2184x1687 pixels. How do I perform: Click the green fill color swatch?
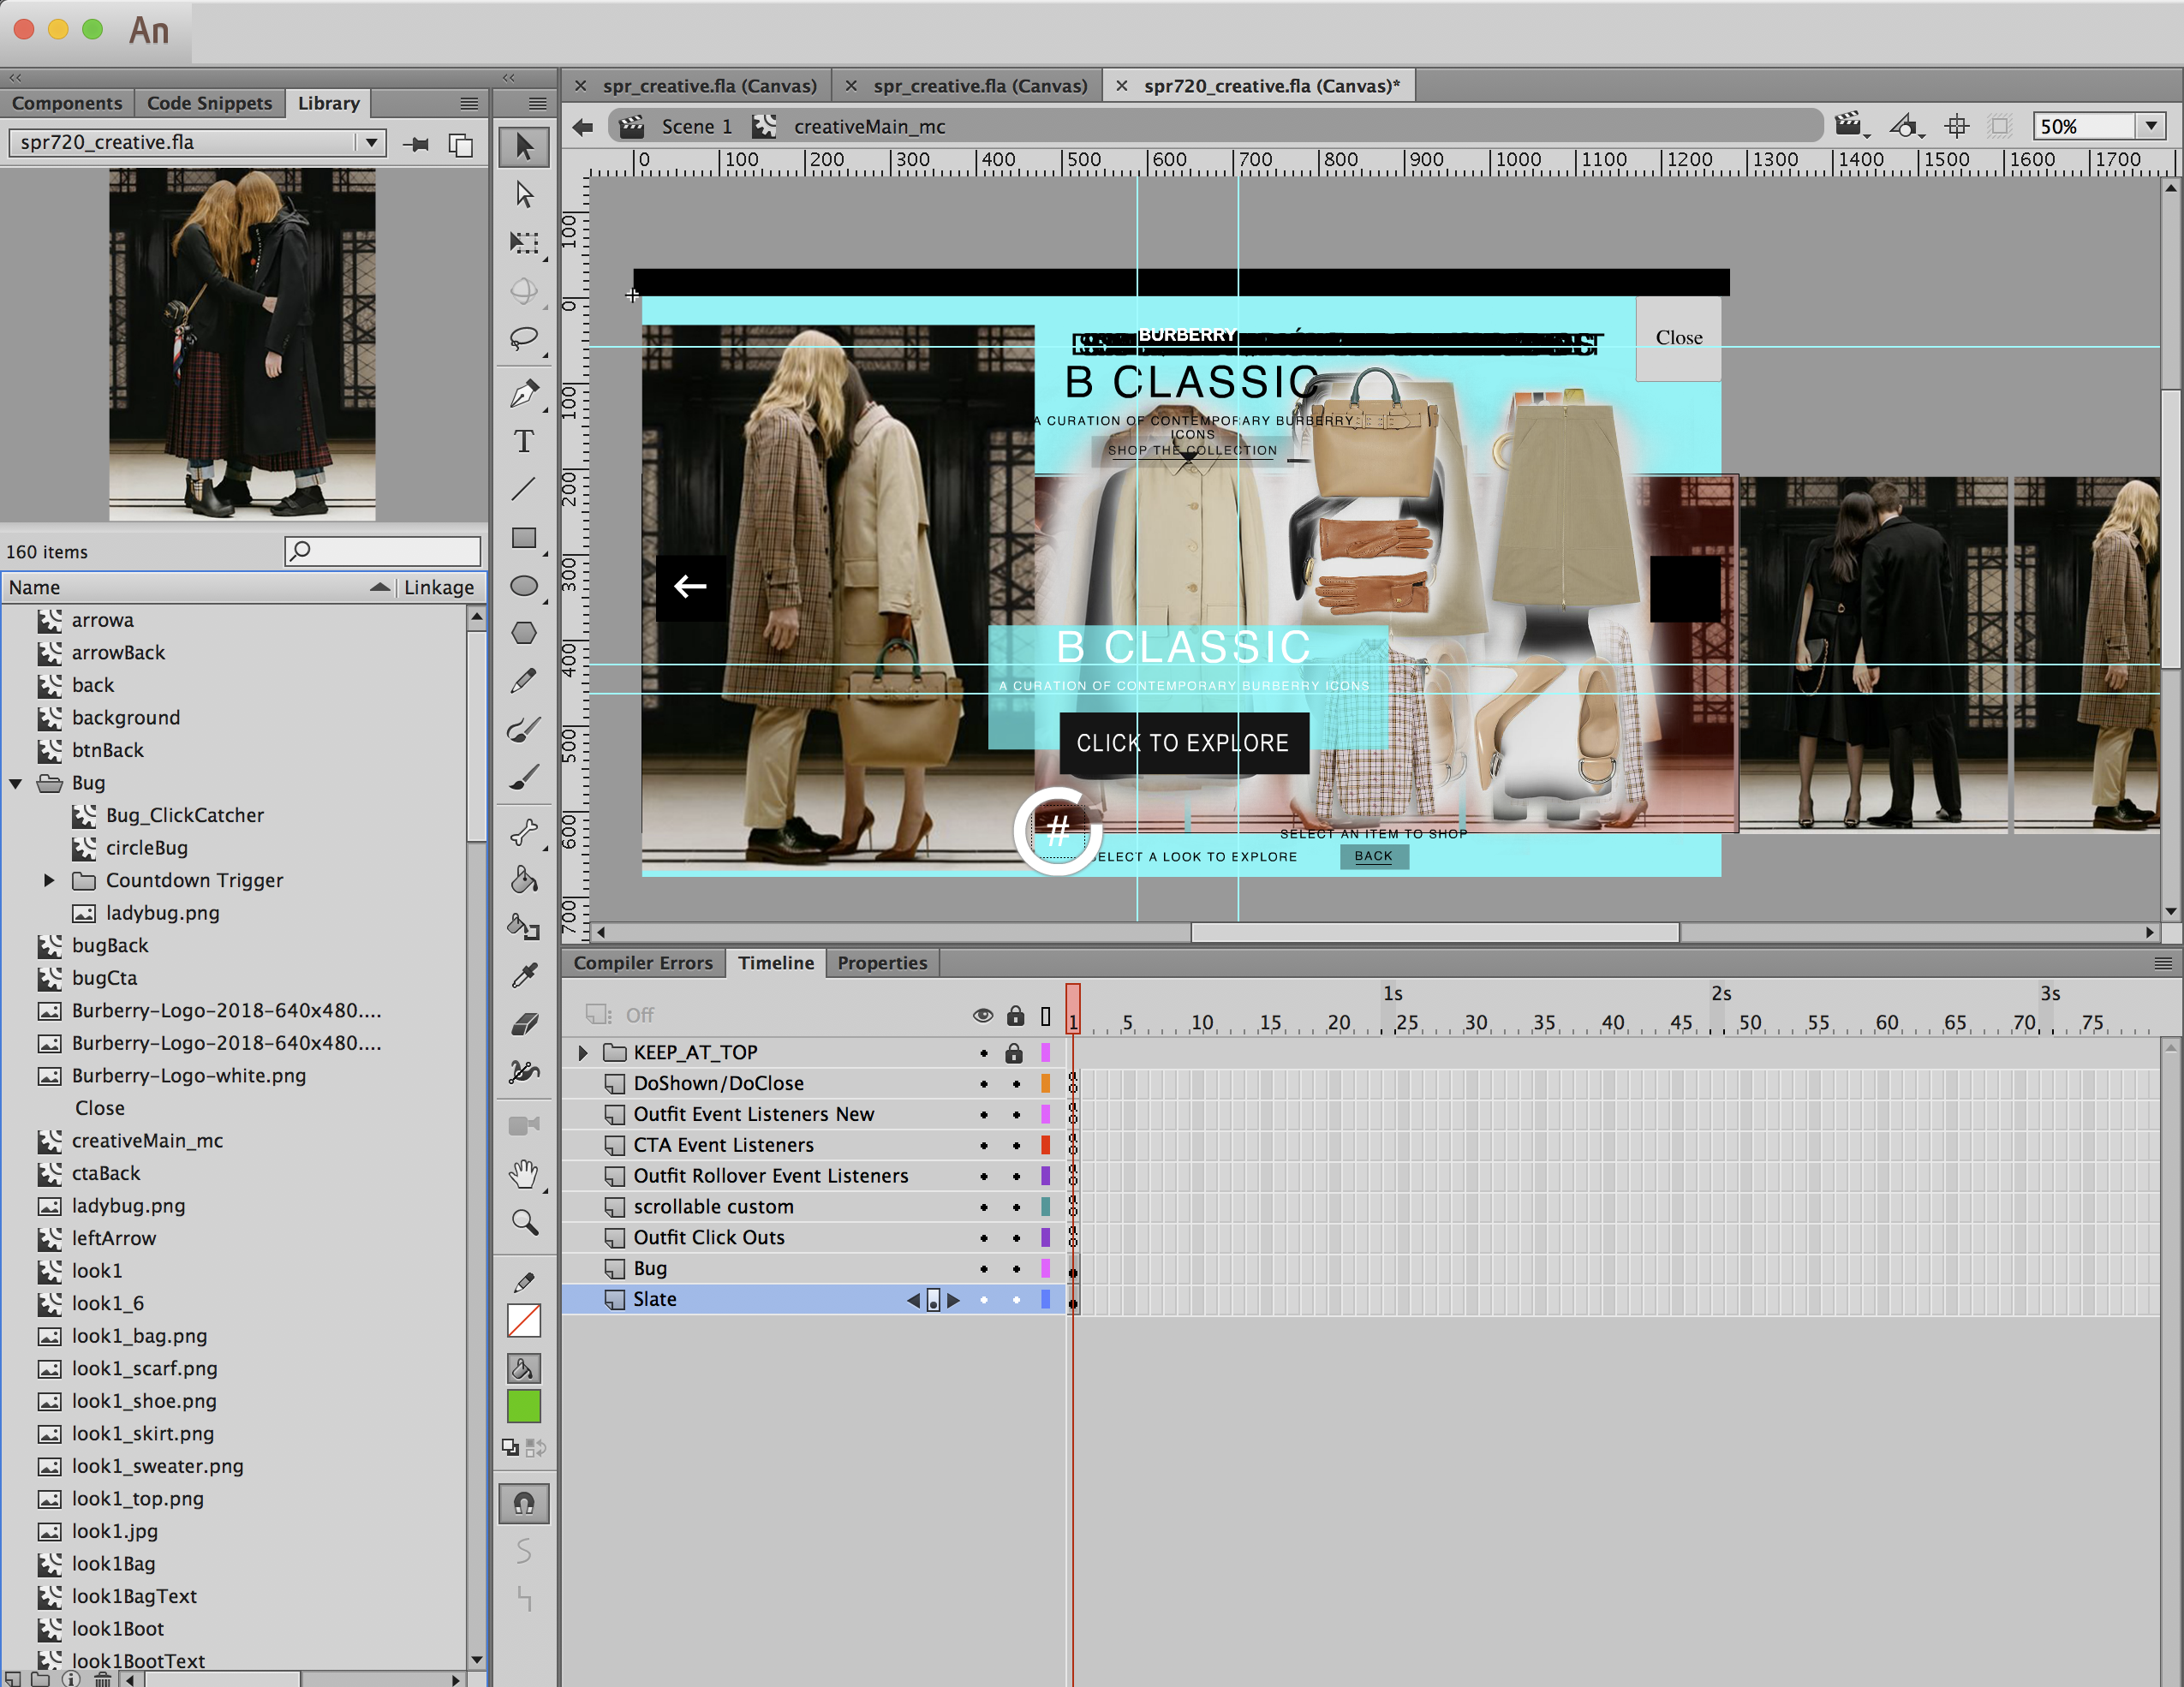pyautogui.click(x=523, y=1406)
